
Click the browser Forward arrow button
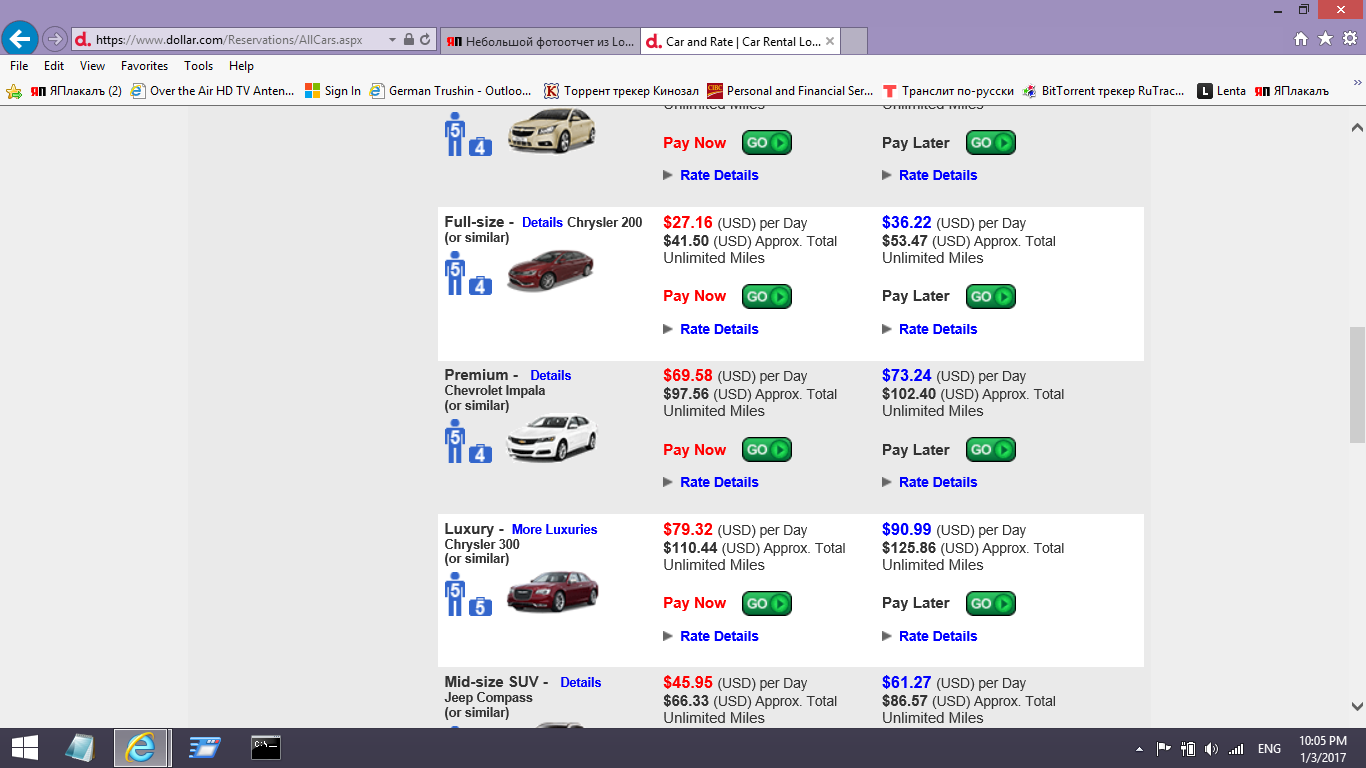click(55, 39)
